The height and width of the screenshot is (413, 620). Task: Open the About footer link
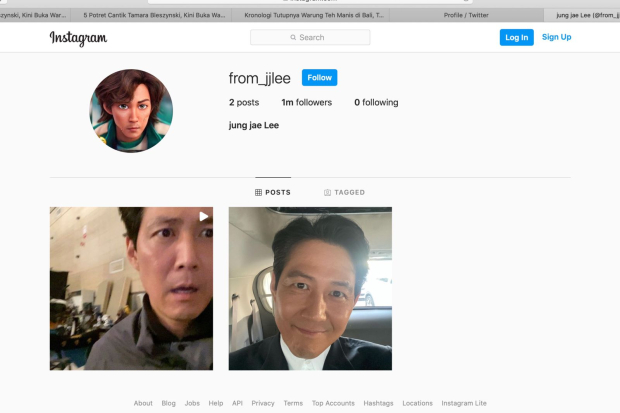[143, 403]
